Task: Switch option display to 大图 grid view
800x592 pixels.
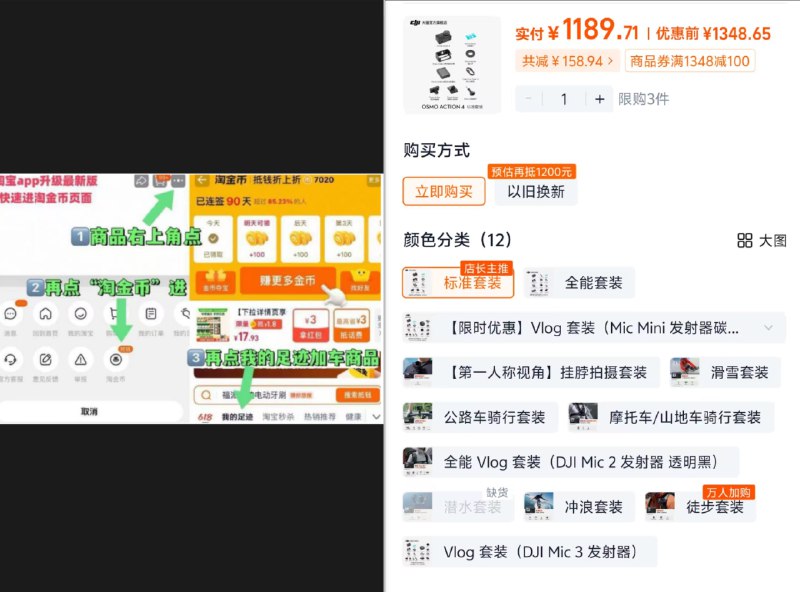Action: [x=762, y=240]
